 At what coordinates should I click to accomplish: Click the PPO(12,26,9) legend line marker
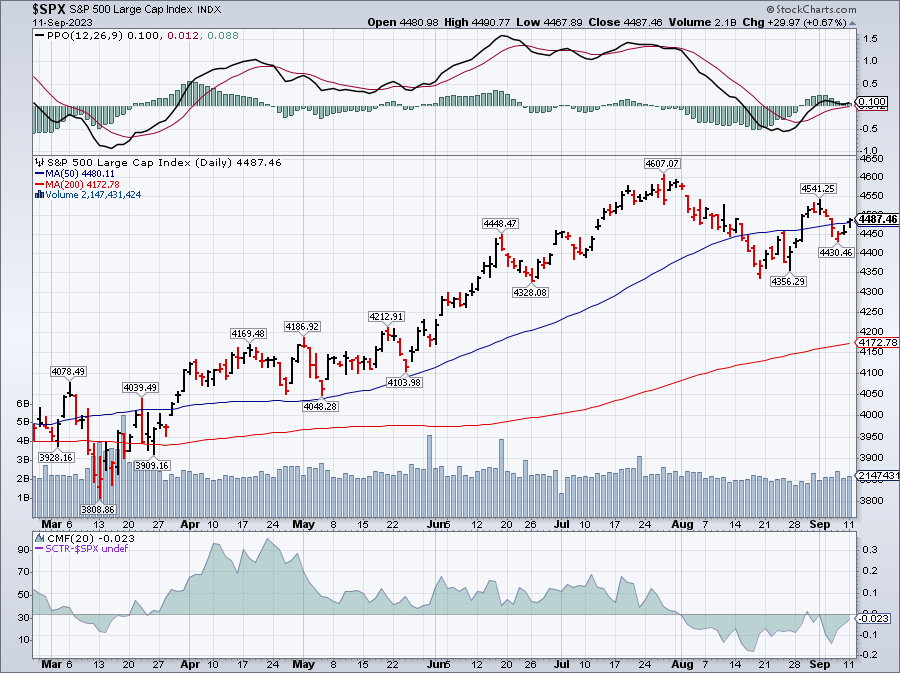(x=38, y=35)
